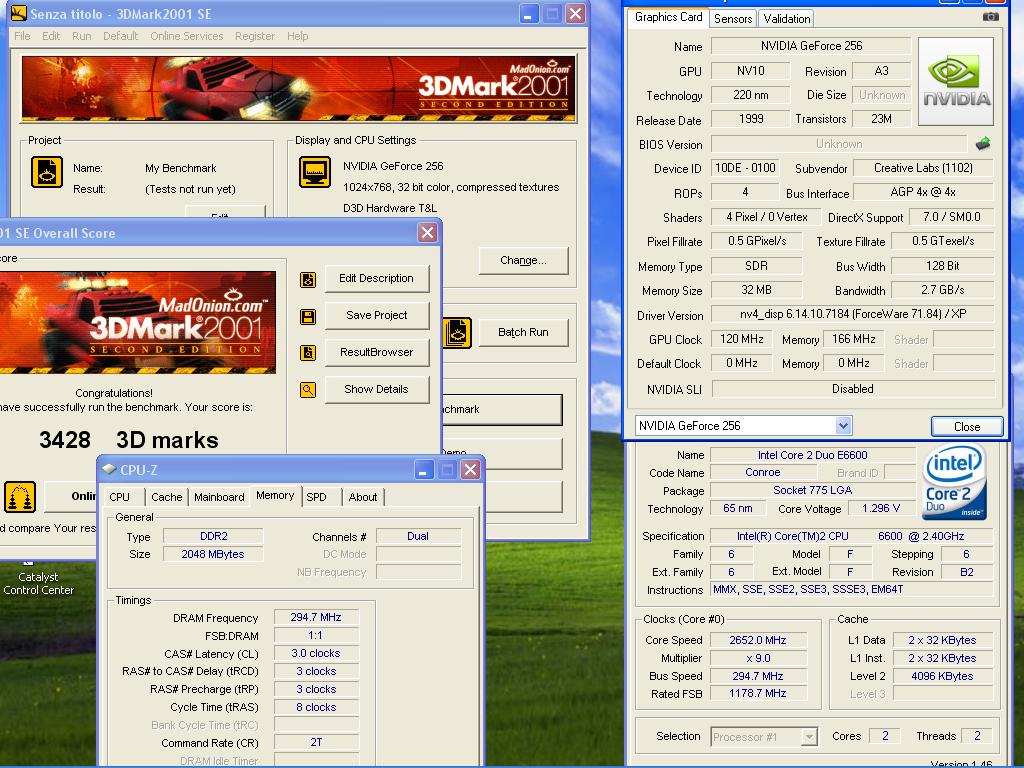Click the Batch Run button
The height and width of the screenshot is (768, 1024).
tap(523, 332)
